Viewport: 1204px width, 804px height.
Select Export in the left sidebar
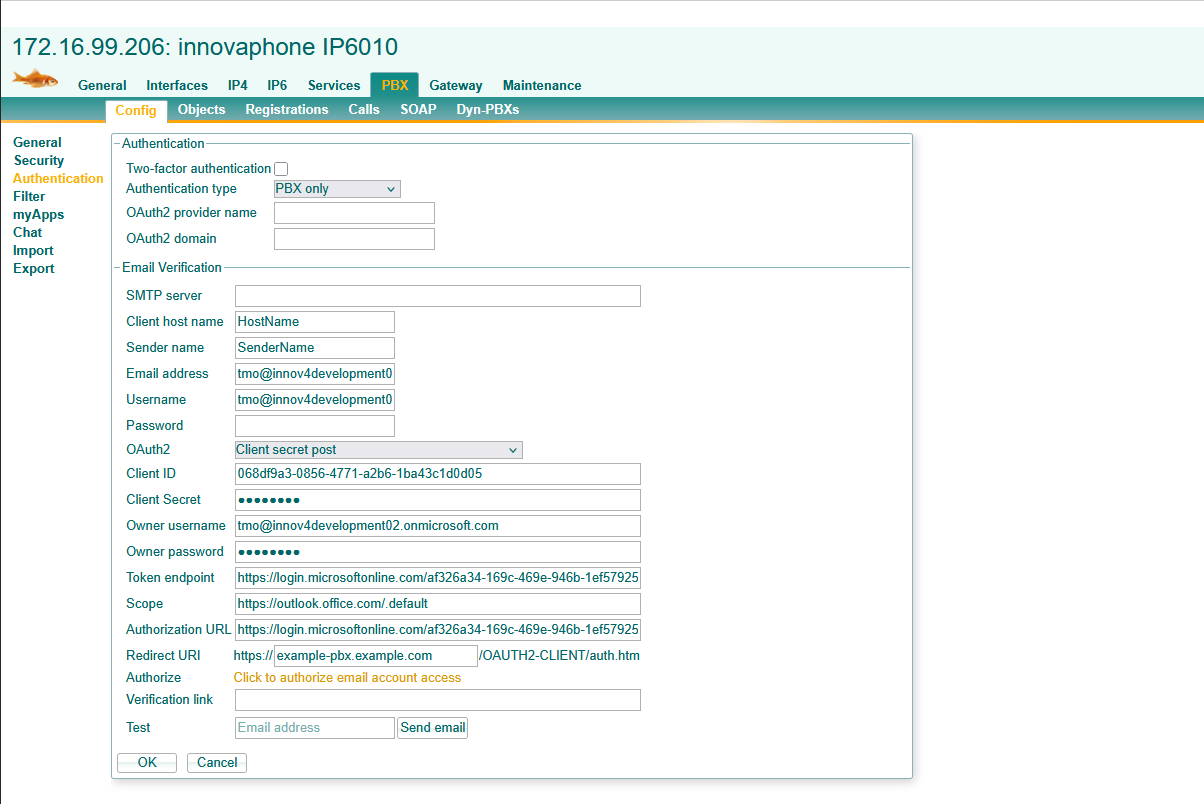coord(34,269)
